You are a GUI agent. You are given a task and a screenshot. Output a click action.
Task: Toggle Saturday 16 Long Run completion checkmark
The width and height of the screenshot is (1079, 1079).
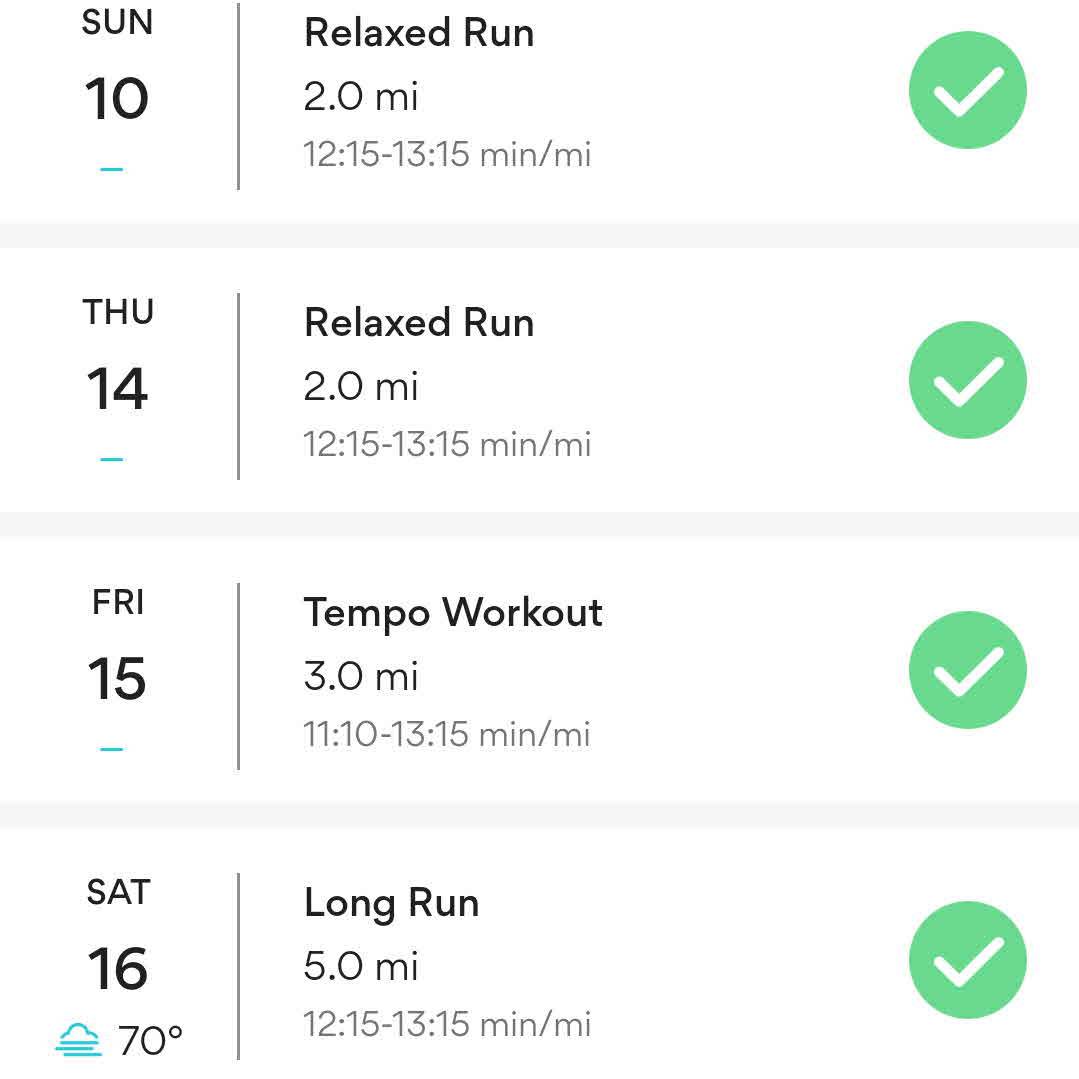coord(968,960)
